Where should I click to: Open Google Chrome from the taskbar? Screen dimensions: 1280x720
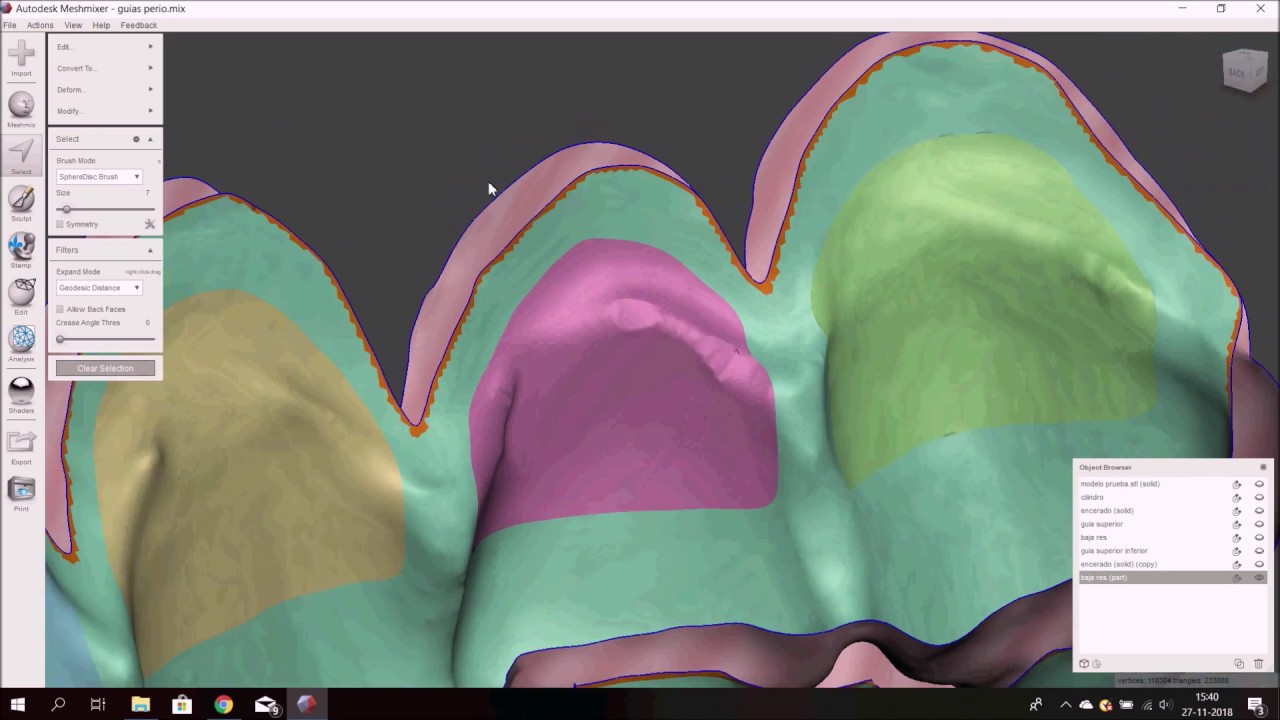[223, 705]
